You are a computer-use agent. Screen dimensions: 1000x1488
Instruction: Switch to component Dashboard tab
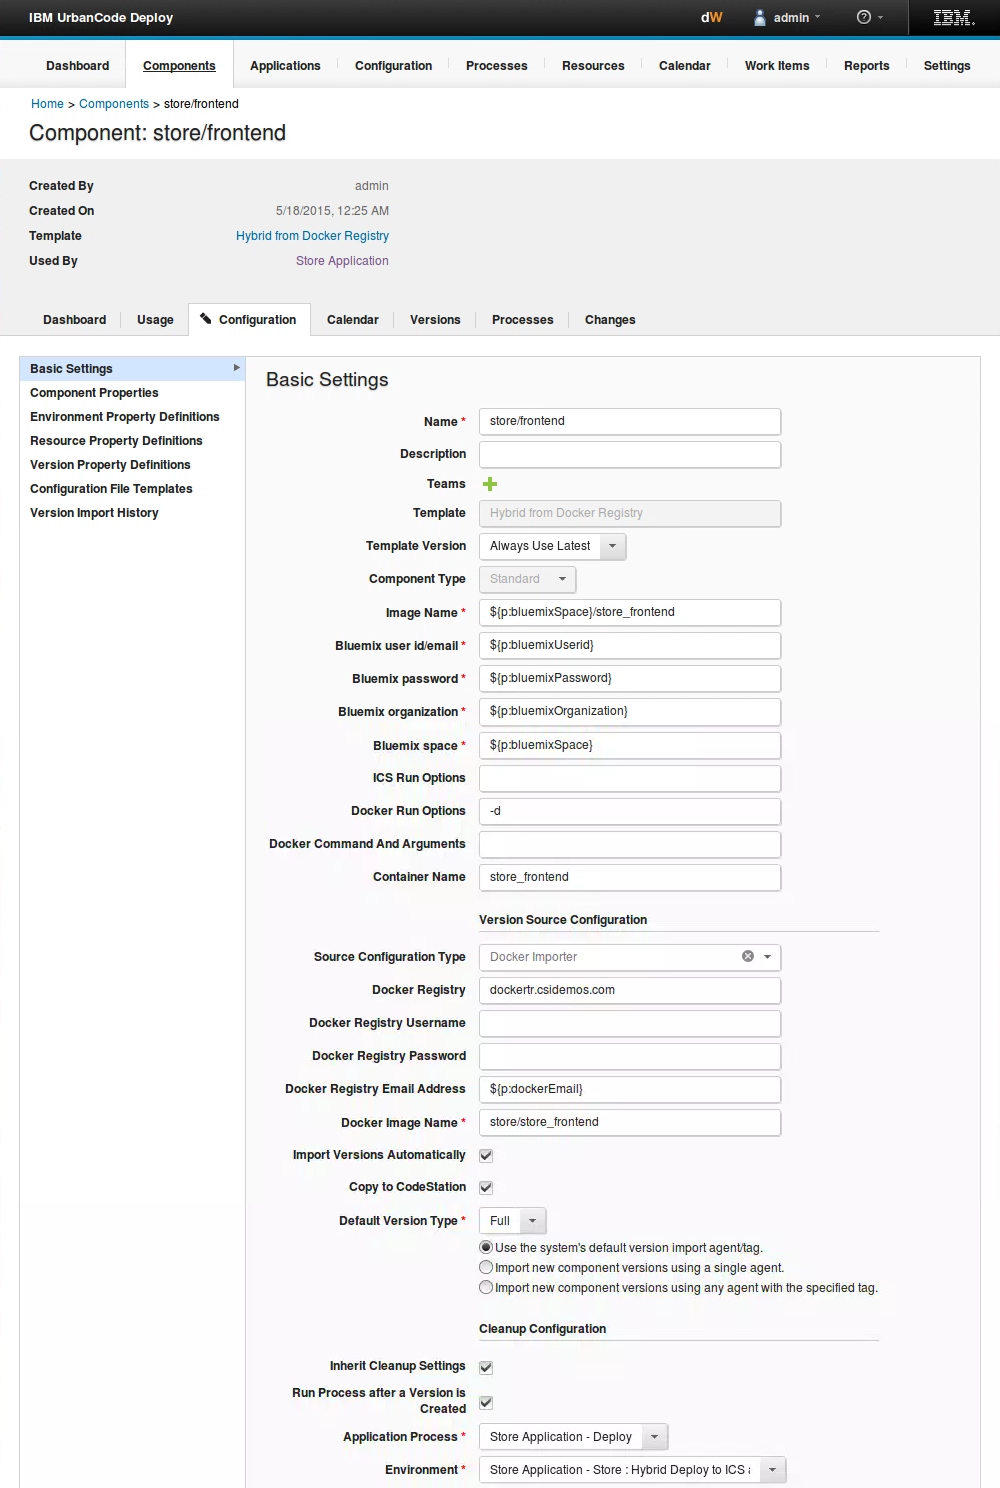coord(74,320)
